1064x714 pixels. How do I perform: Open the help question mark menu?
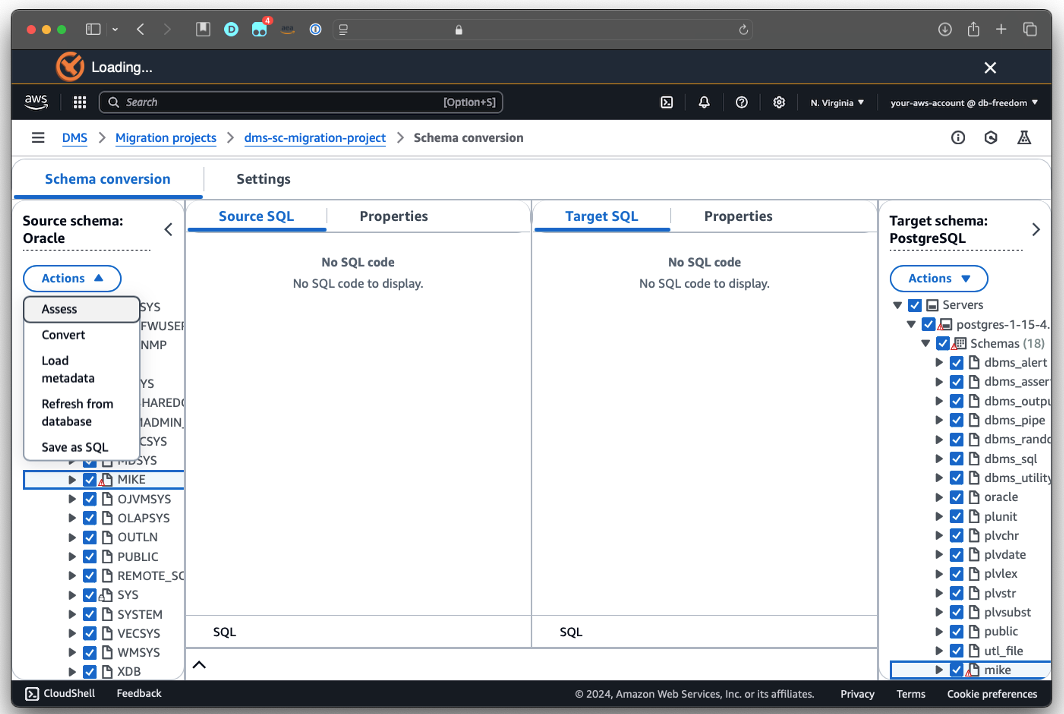coord(741,102)
